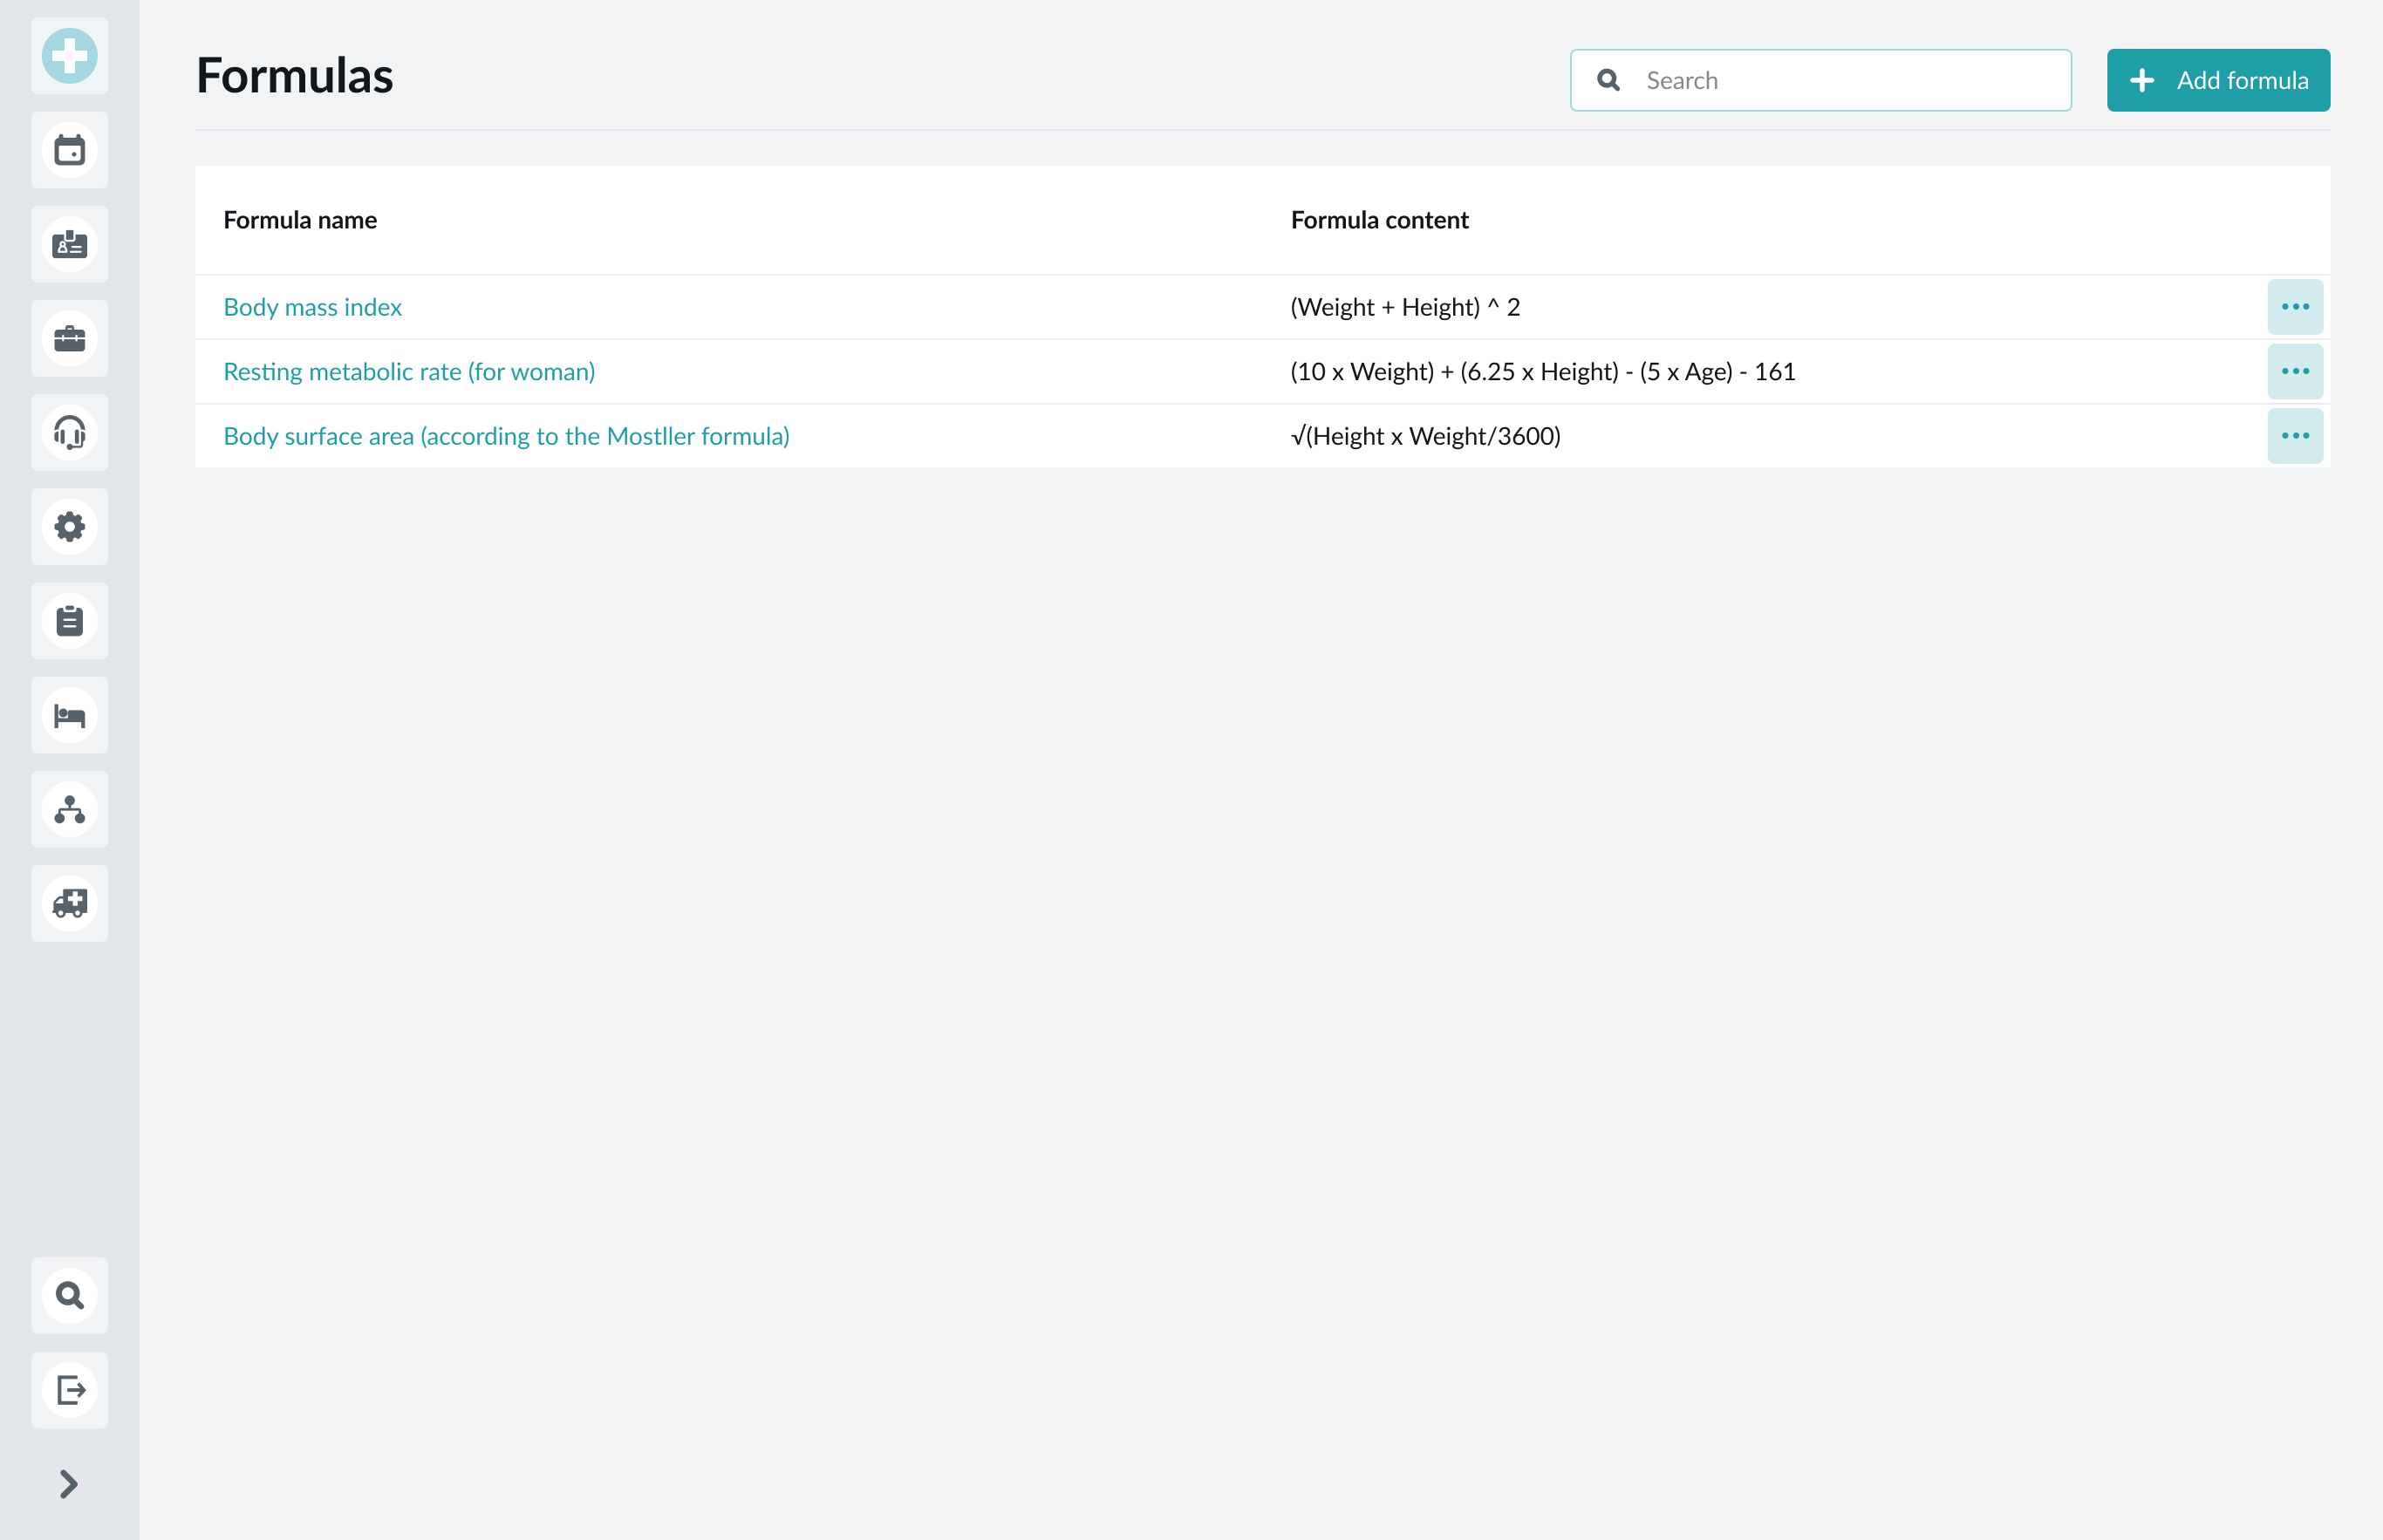Open the gear settings icon
Viewport: 2383px width, 1540px height.
pos(69,527)
